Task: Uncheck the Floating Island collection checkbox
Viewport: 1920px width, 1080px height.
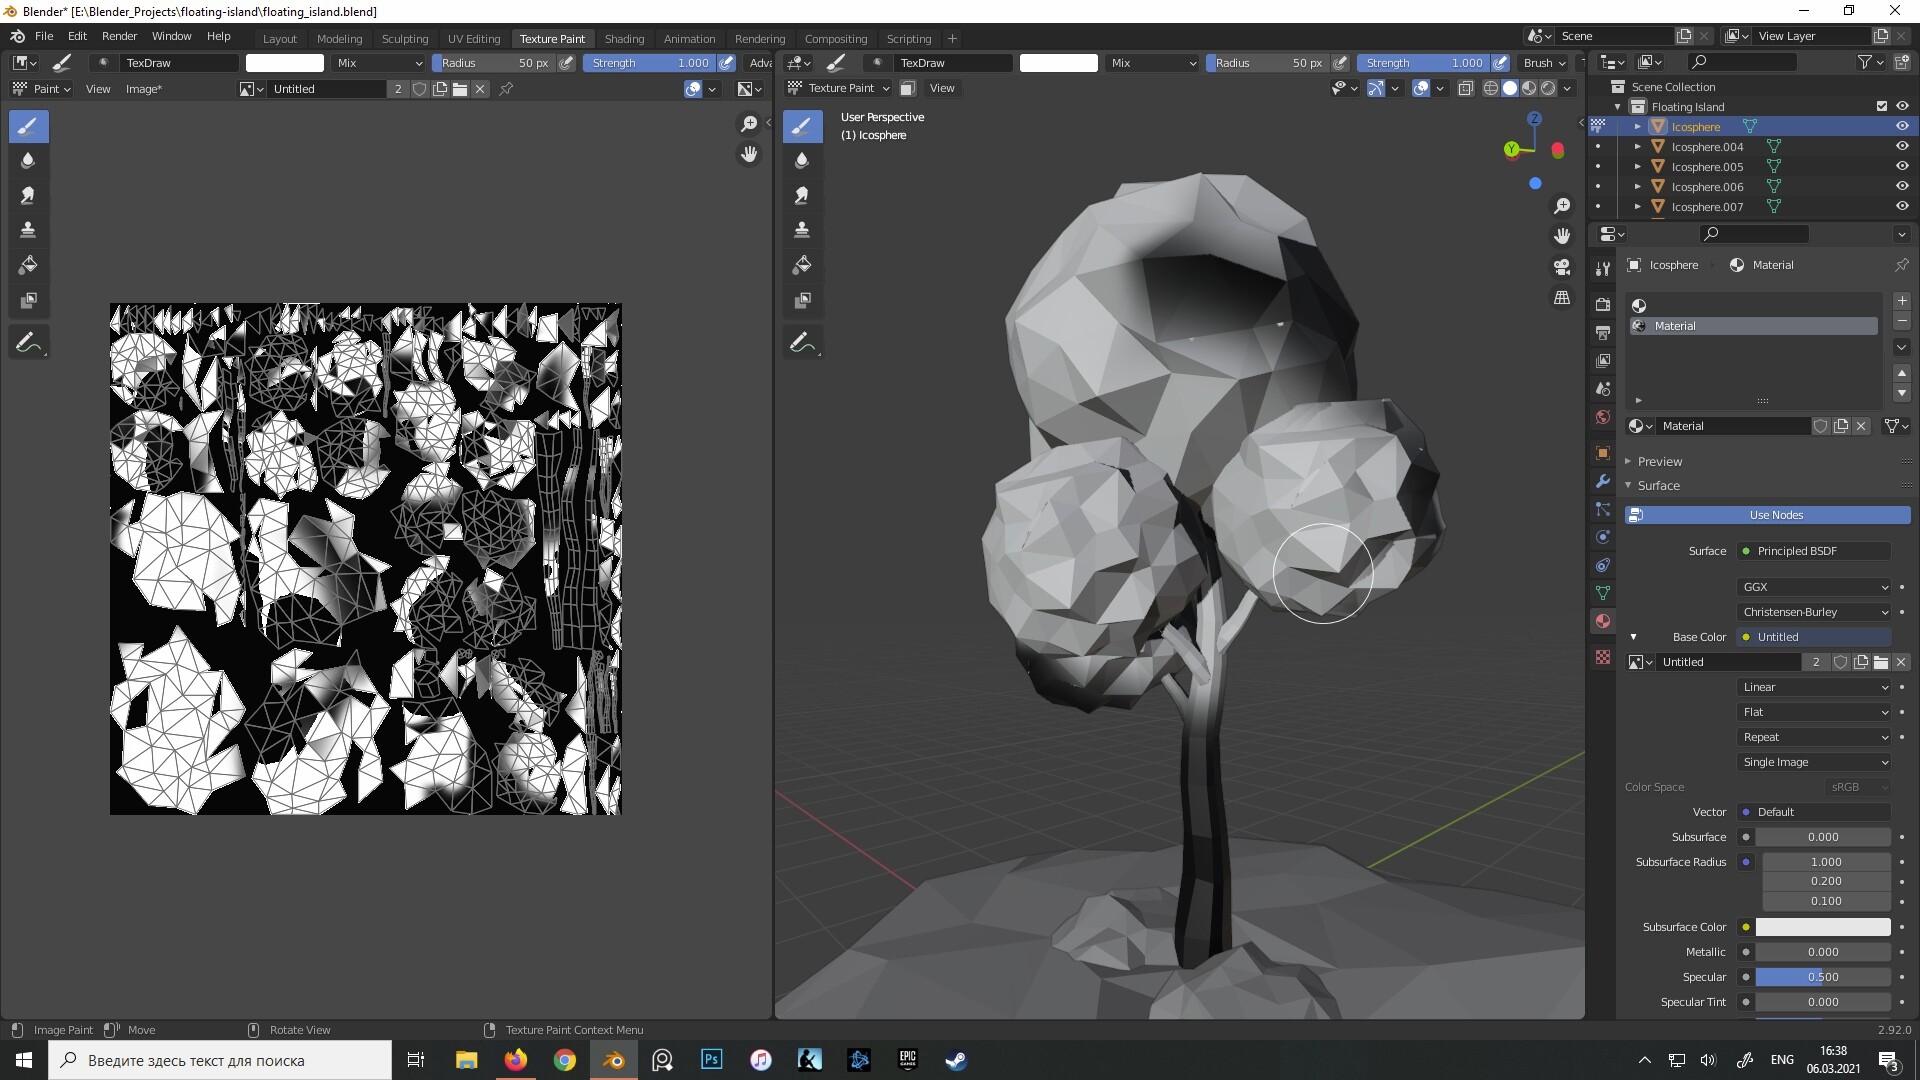Action: point(1882,107)
